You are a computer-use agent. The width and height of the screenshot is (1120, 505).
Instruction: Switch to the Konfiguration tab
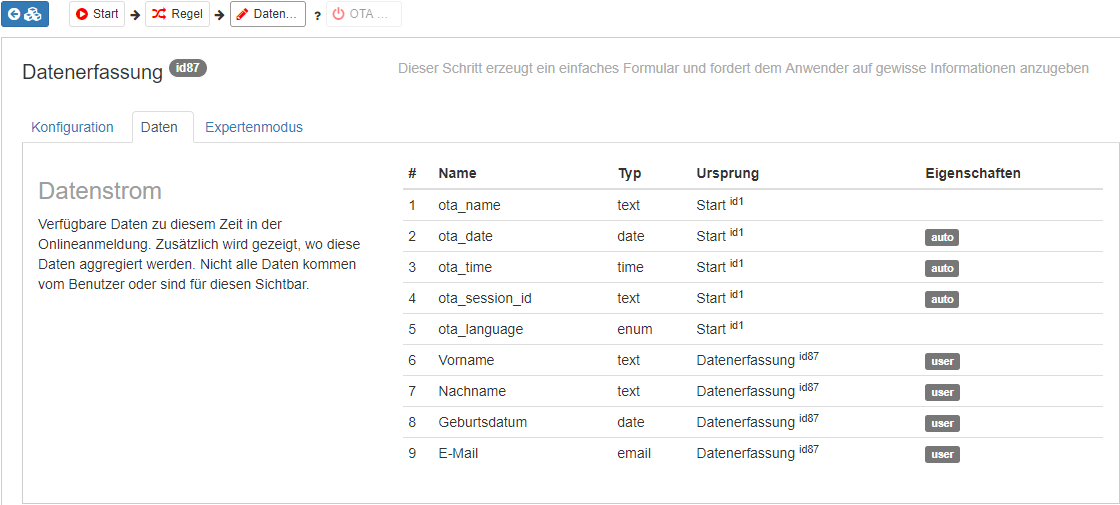tap(73, 127)
